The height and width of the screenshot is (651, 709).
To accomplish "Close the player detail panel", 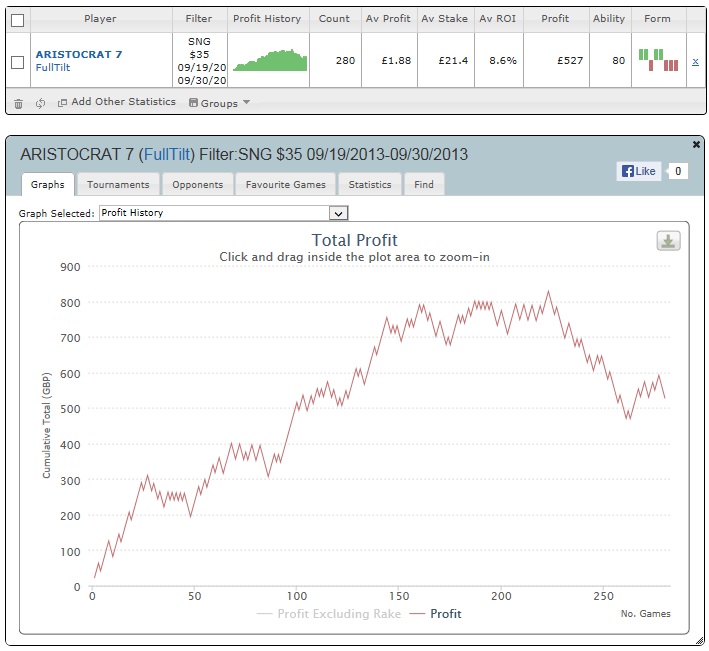I will (x=696, y=145).
